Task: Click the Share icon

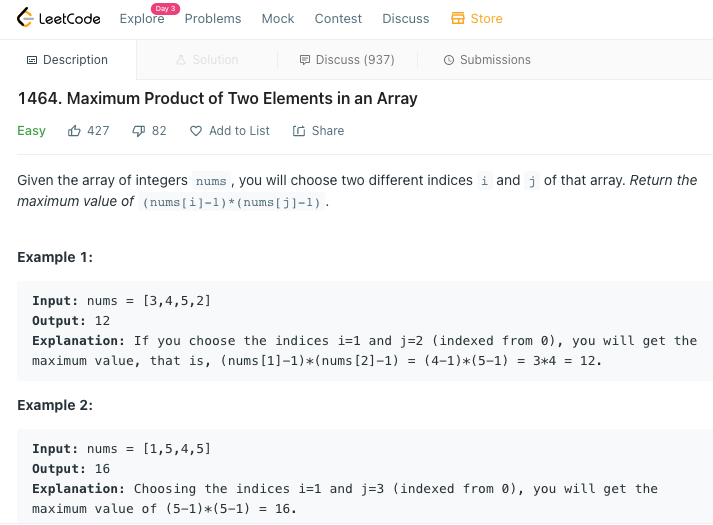Action: 298,131
